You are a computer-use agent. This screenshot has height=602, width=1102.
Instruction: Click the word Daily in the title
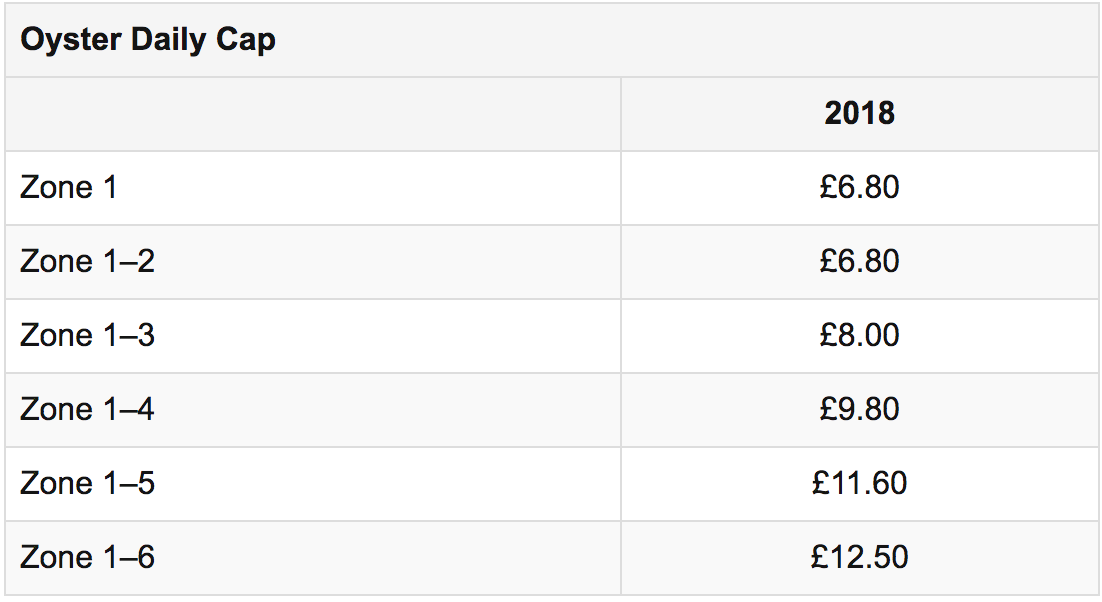click(x=169, y=40)
